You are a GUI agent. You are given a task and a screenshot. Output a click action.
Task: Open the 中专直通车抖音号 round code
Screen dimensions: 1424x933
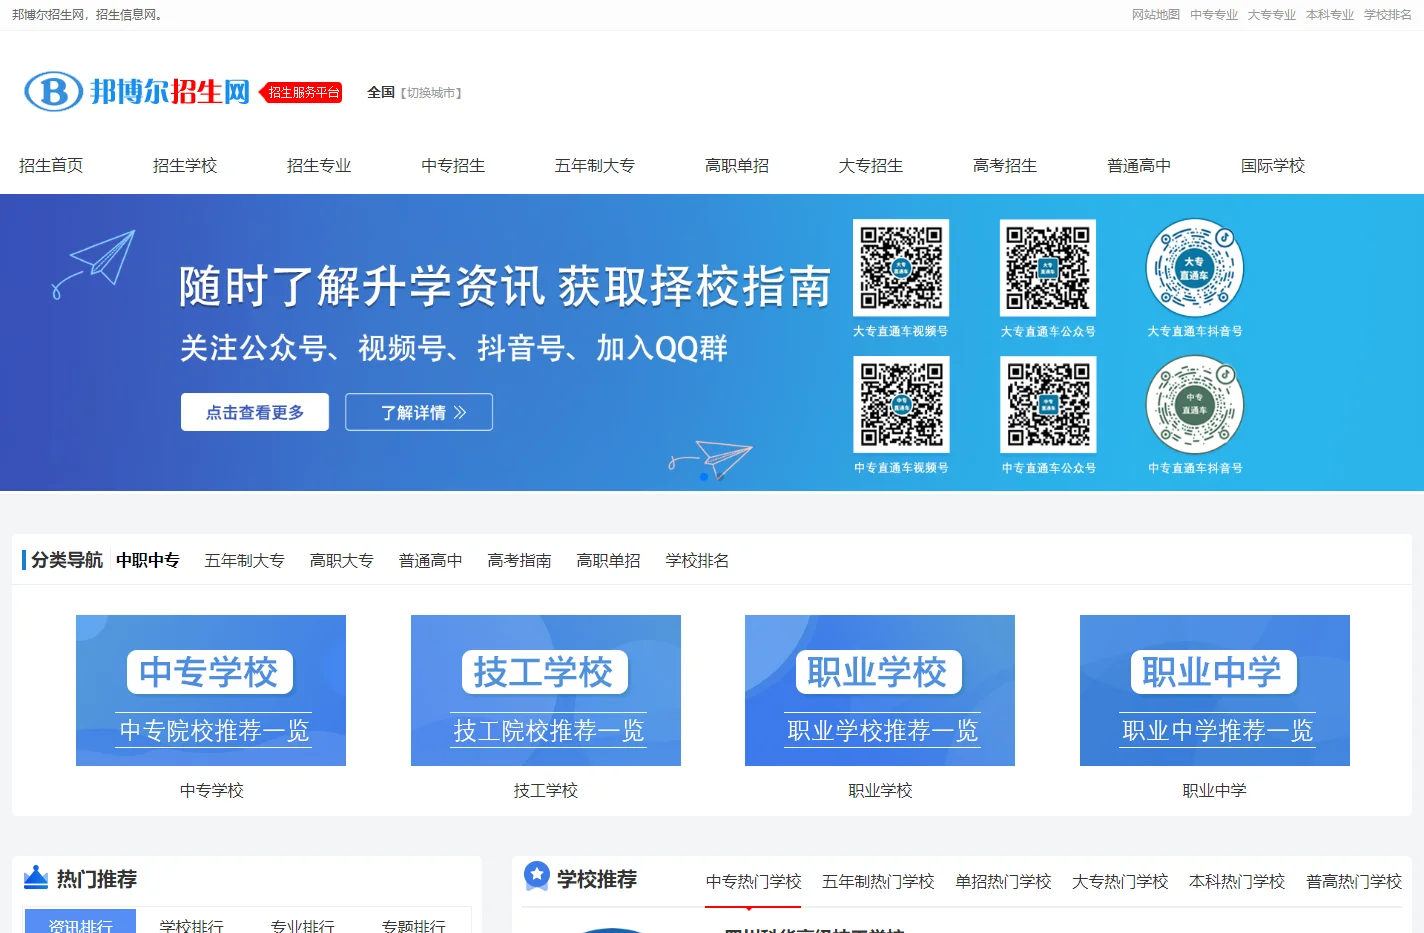tap(1195, 405)
